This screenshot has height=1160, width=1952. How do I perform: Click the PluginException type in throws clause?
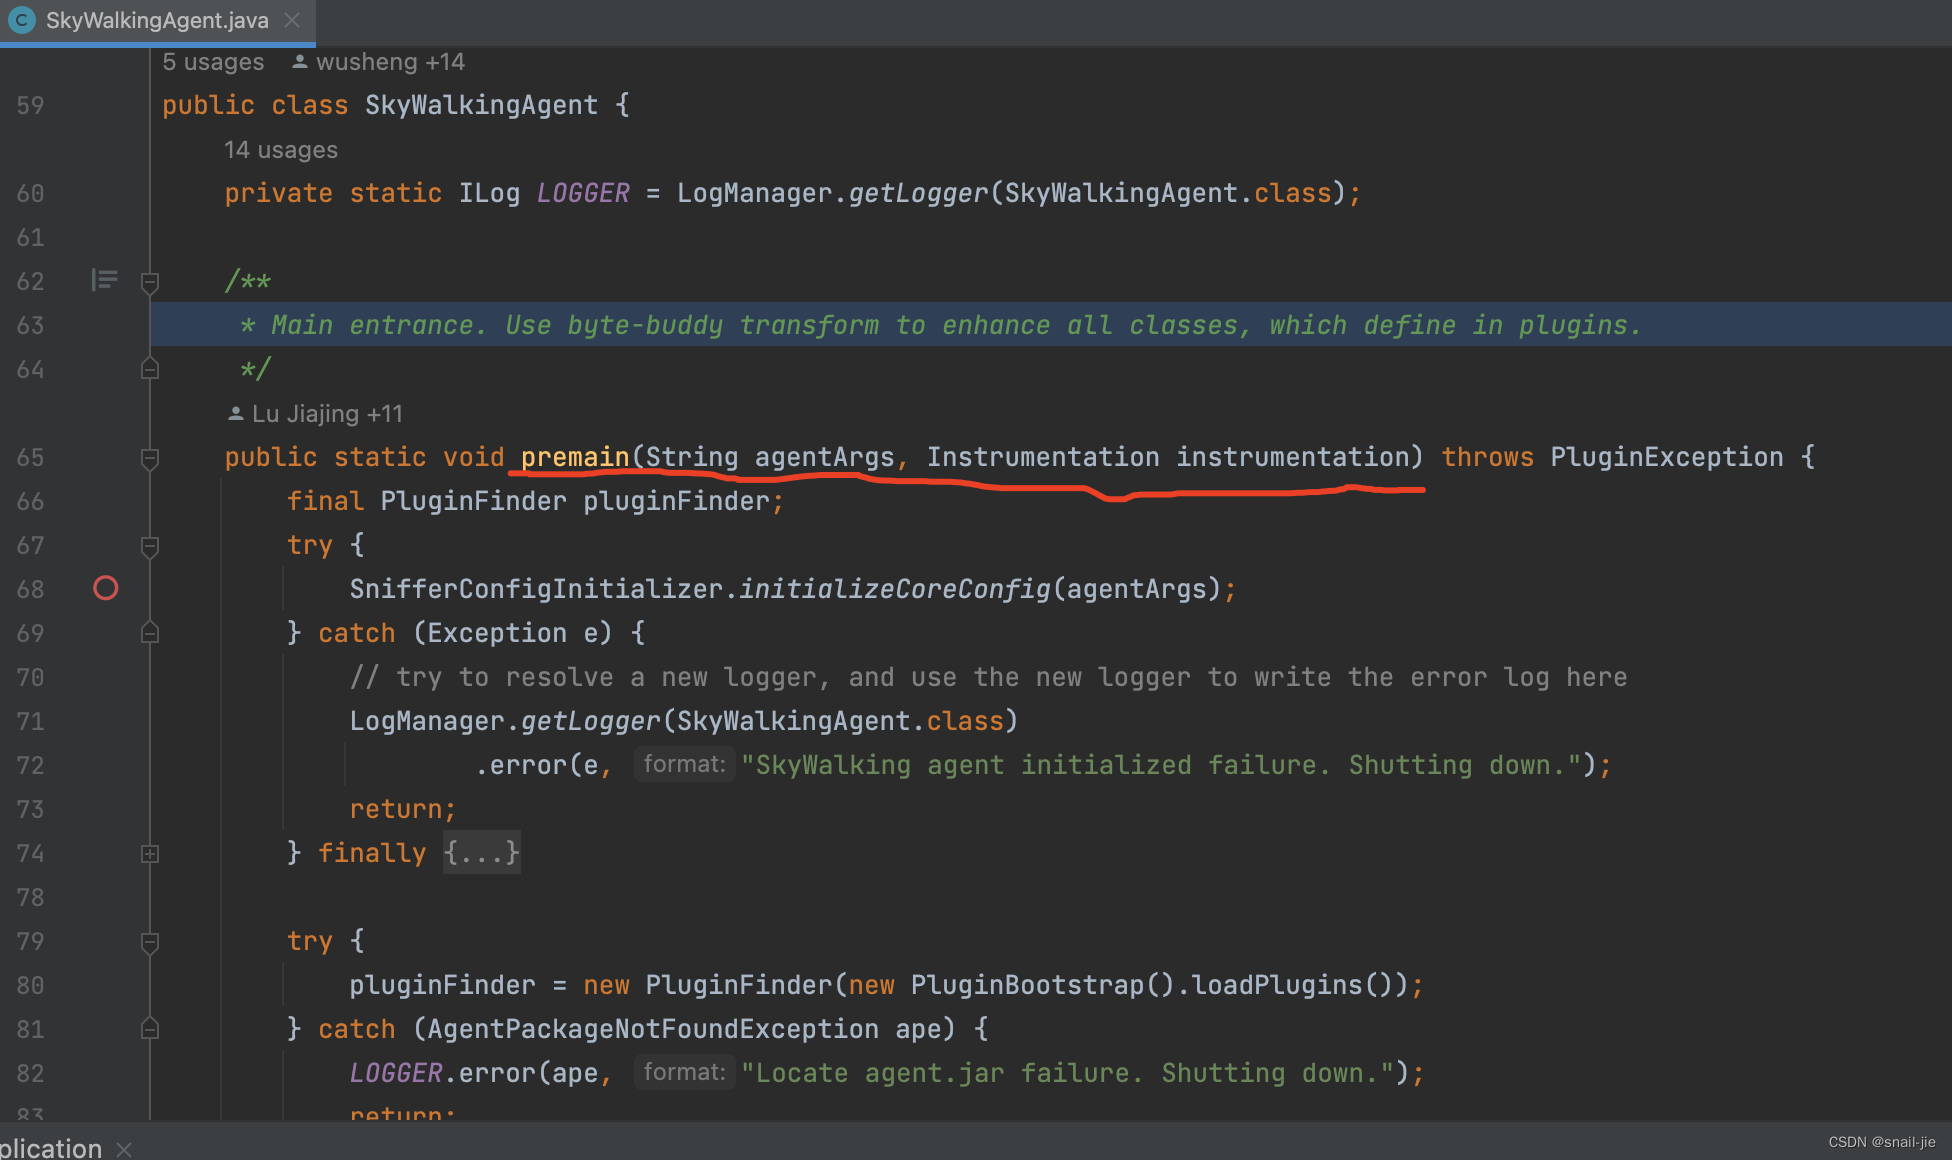pyautogui.click(x=1667, y=457)
